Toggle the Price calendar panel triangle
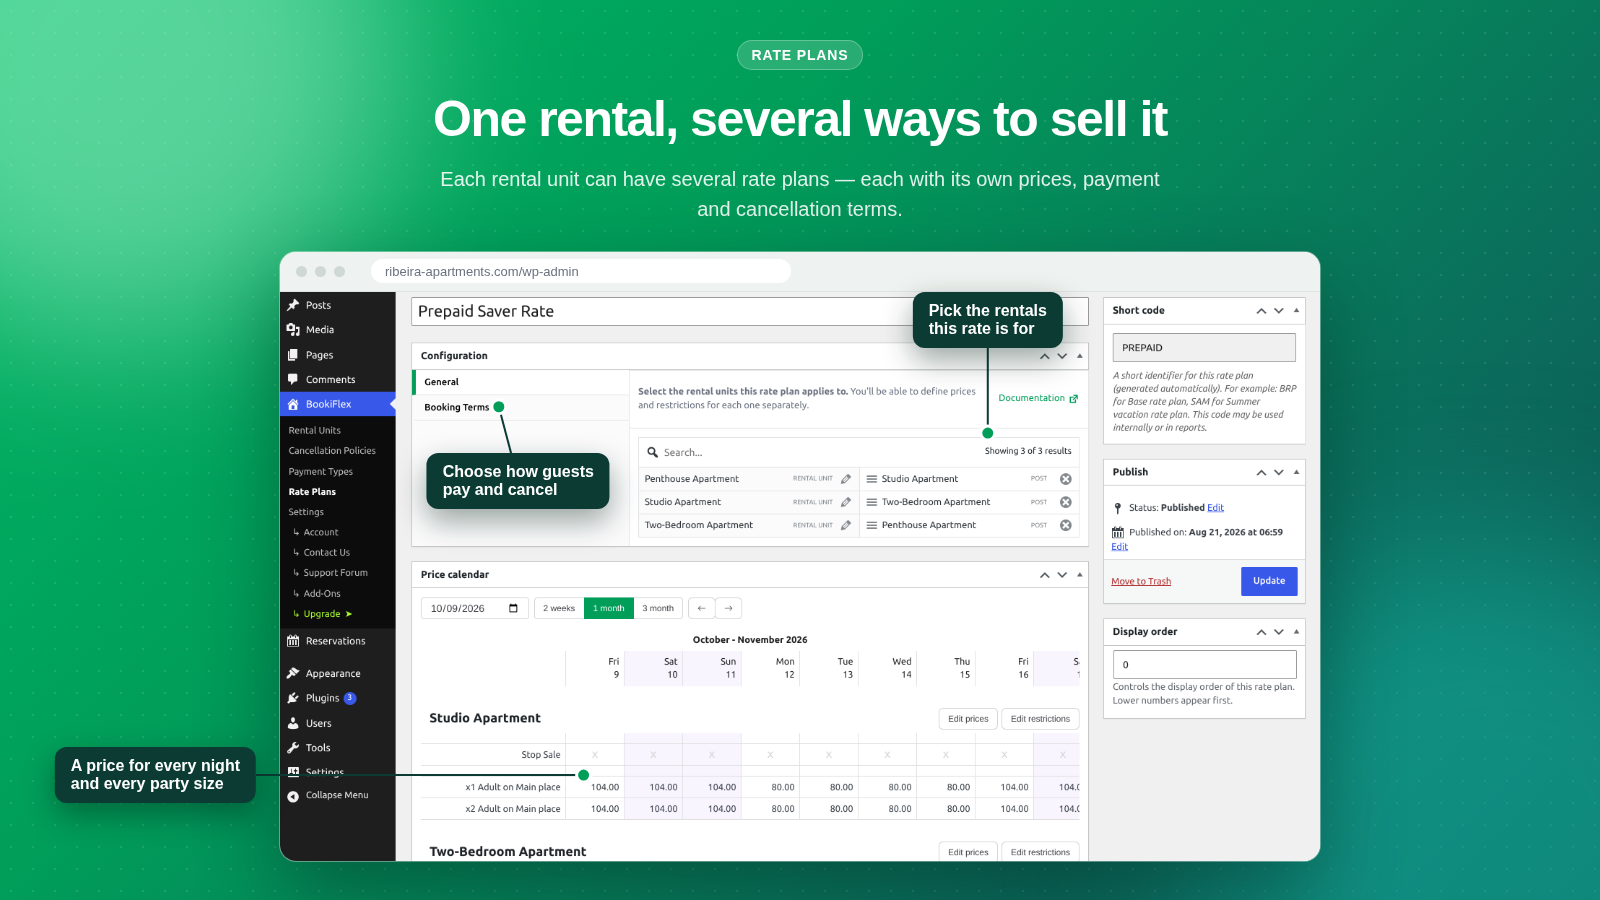 [1080, 575]
